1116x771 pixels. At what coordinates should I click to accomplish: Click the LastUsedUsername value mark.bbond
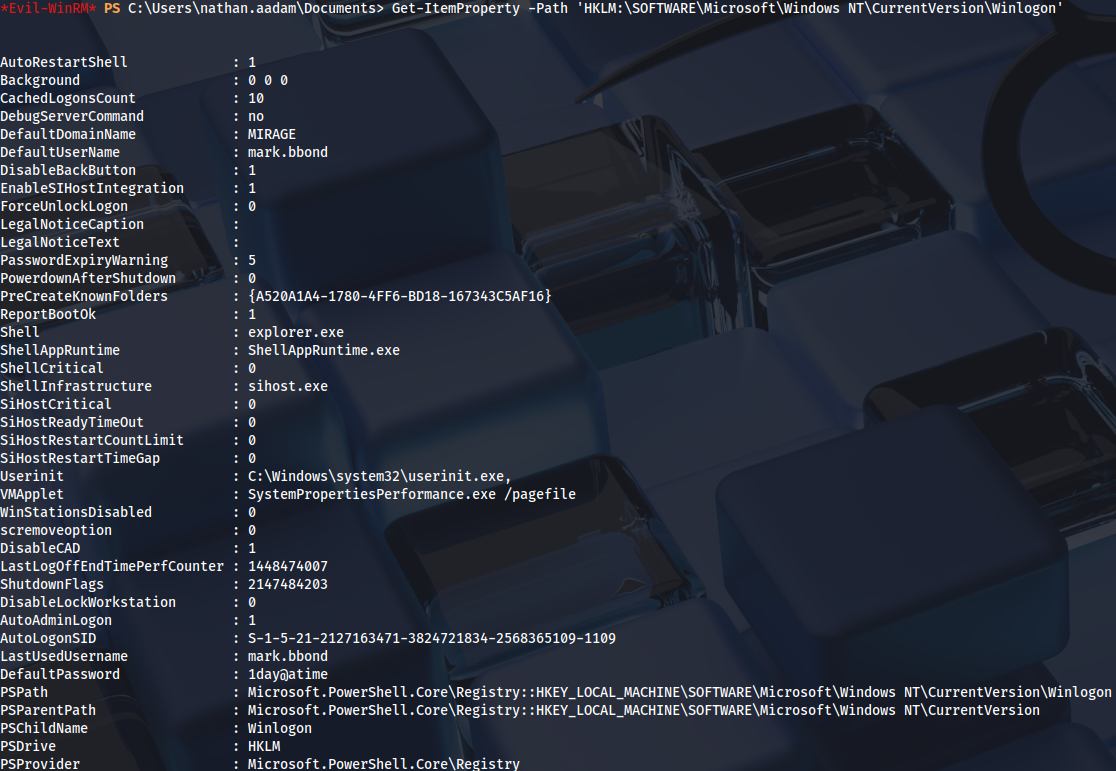(x=288, y=656)
